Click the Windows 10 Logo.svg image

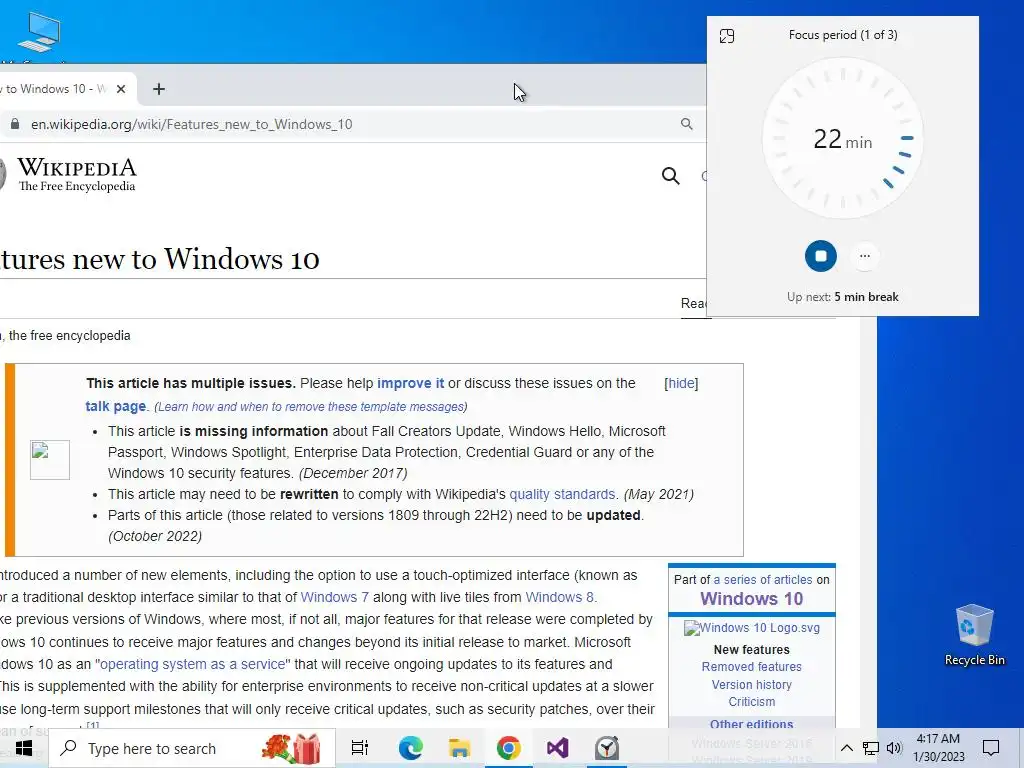752,628
